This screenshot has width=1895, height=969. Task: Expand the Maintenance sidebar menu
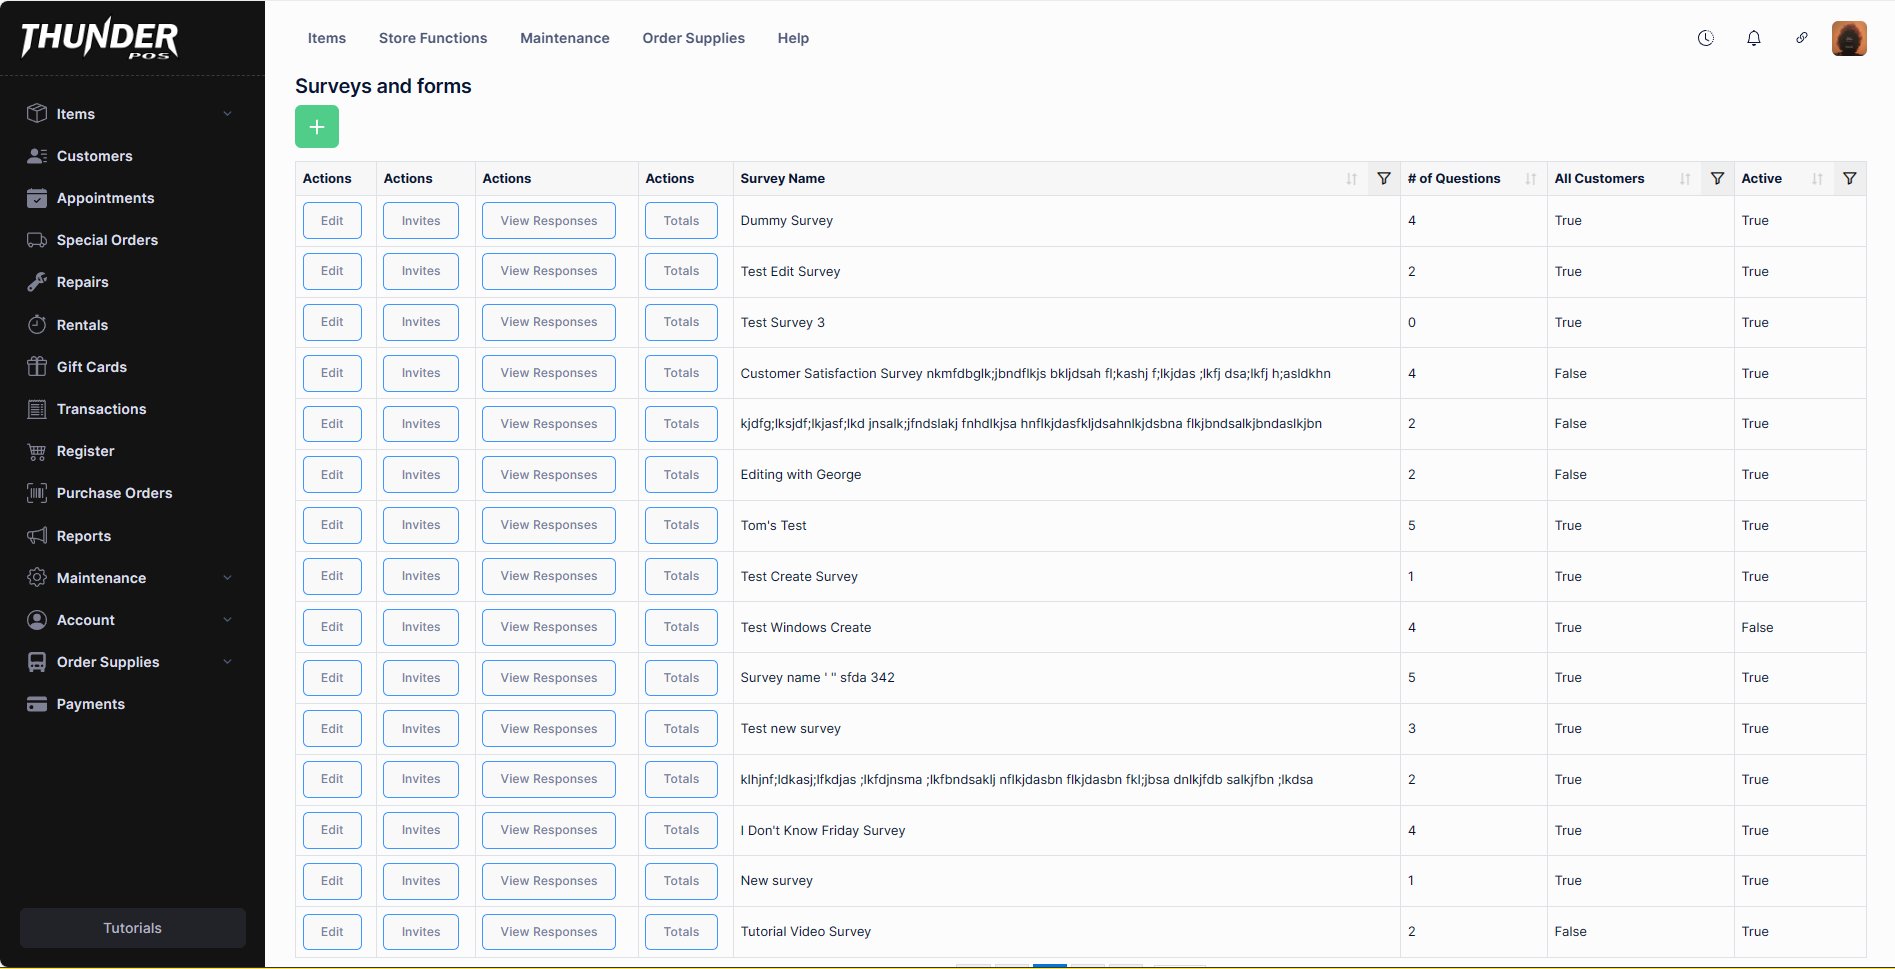click(228, 577)
